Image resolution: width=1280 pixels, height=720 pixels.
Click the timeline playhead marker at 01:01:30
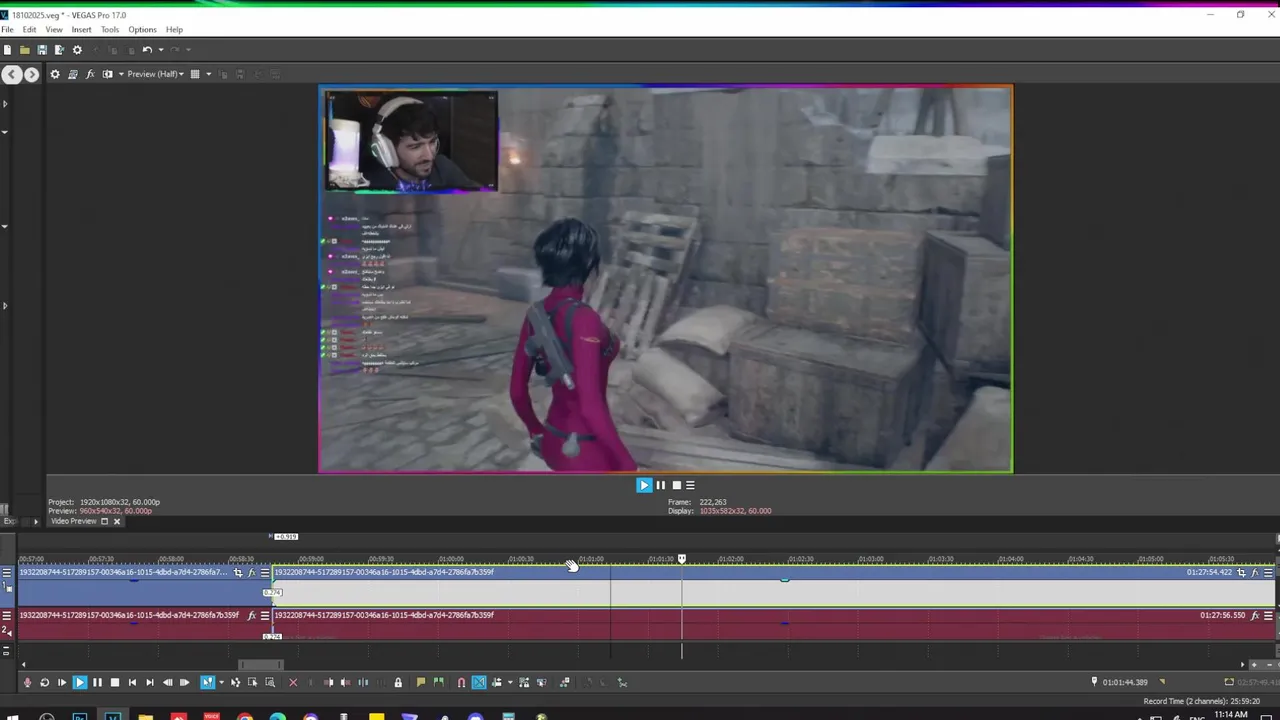coord(682,559)
